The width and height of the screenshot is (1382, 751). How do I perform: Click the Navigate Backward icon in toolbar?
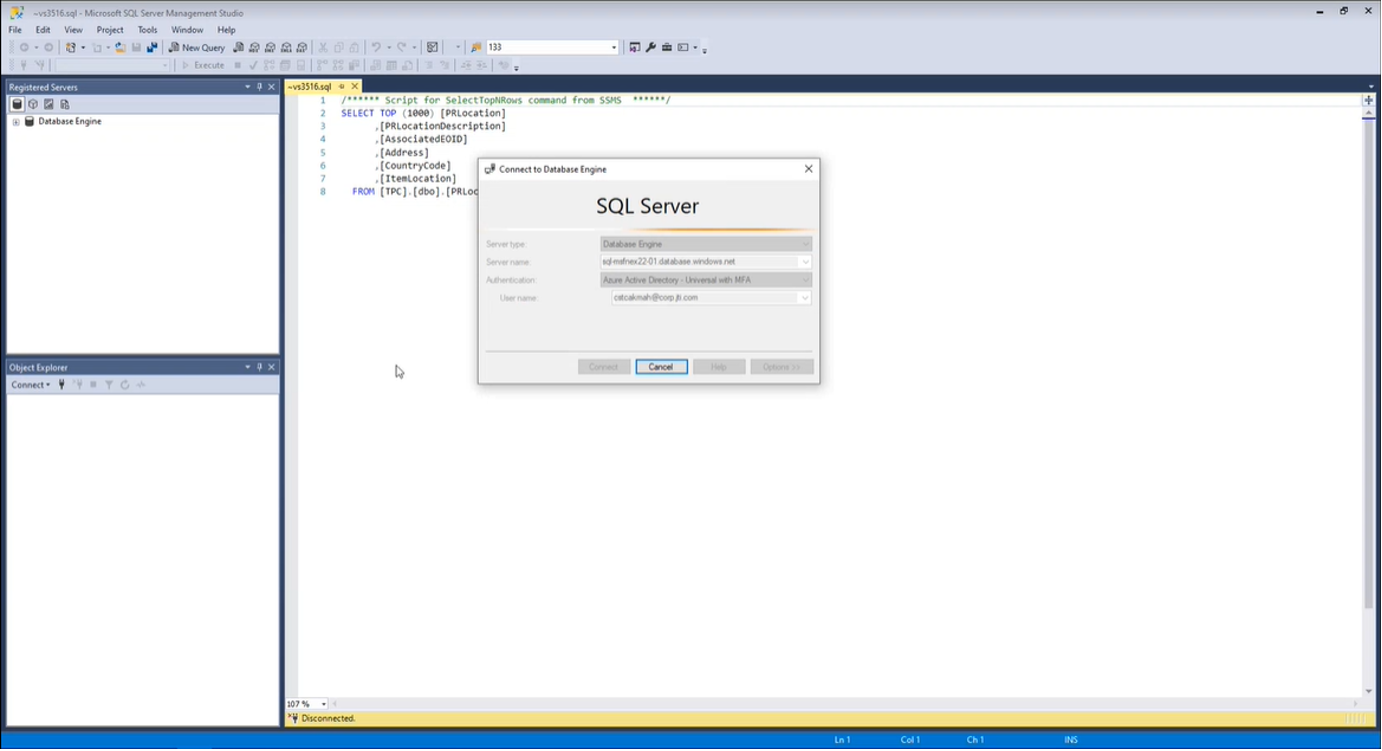click(24, 47)
